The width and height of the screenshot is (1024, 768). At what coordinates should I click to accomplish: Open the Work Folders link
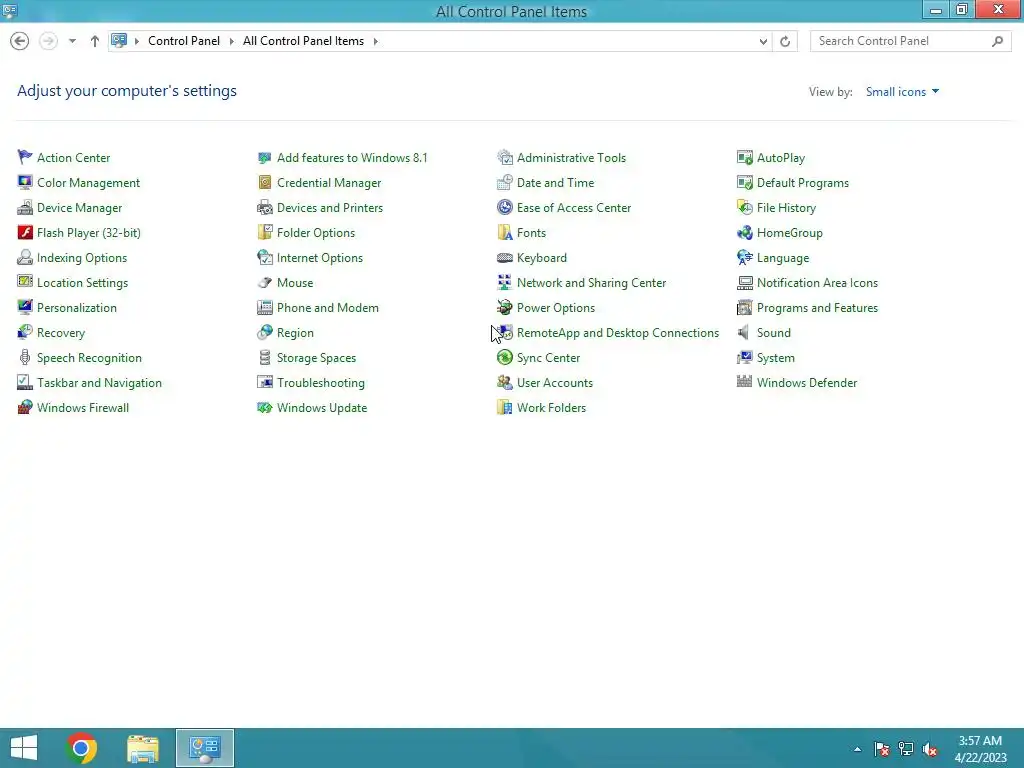(x=551, y=408)
